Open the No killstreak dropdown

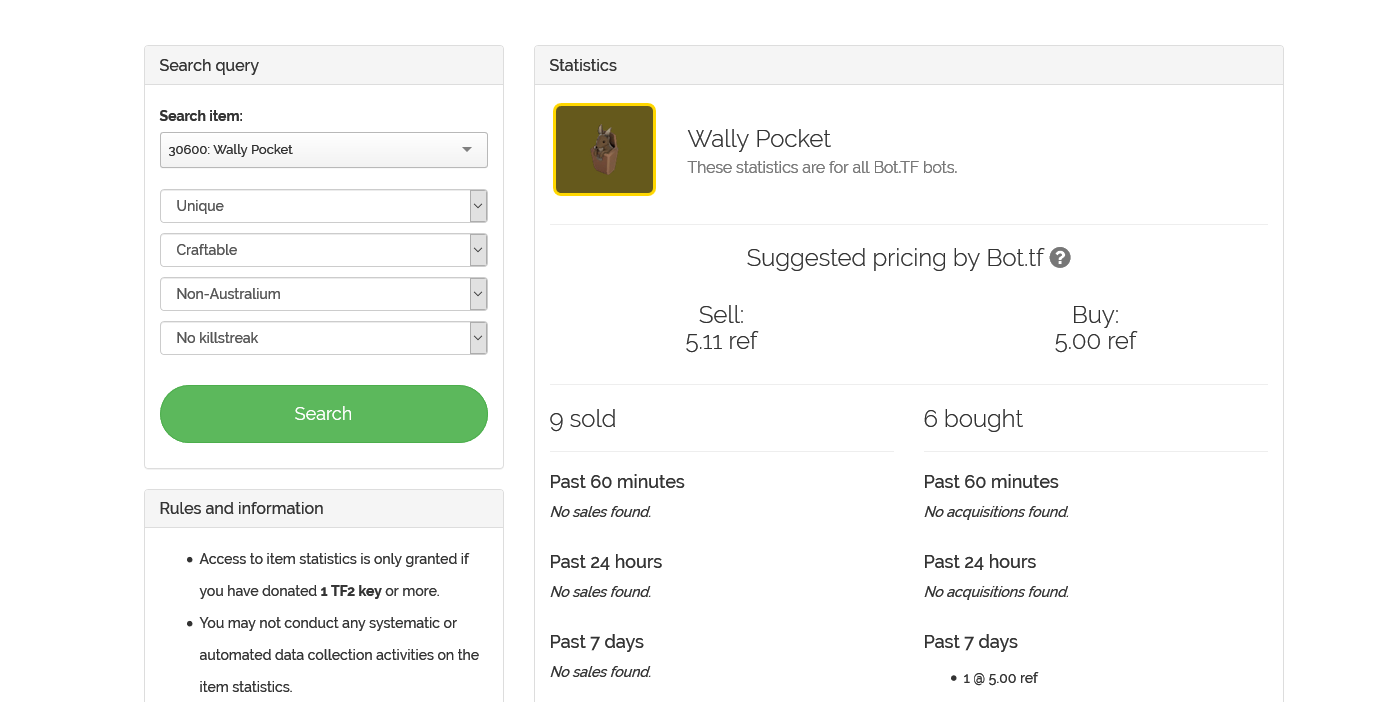coord(323,338)
